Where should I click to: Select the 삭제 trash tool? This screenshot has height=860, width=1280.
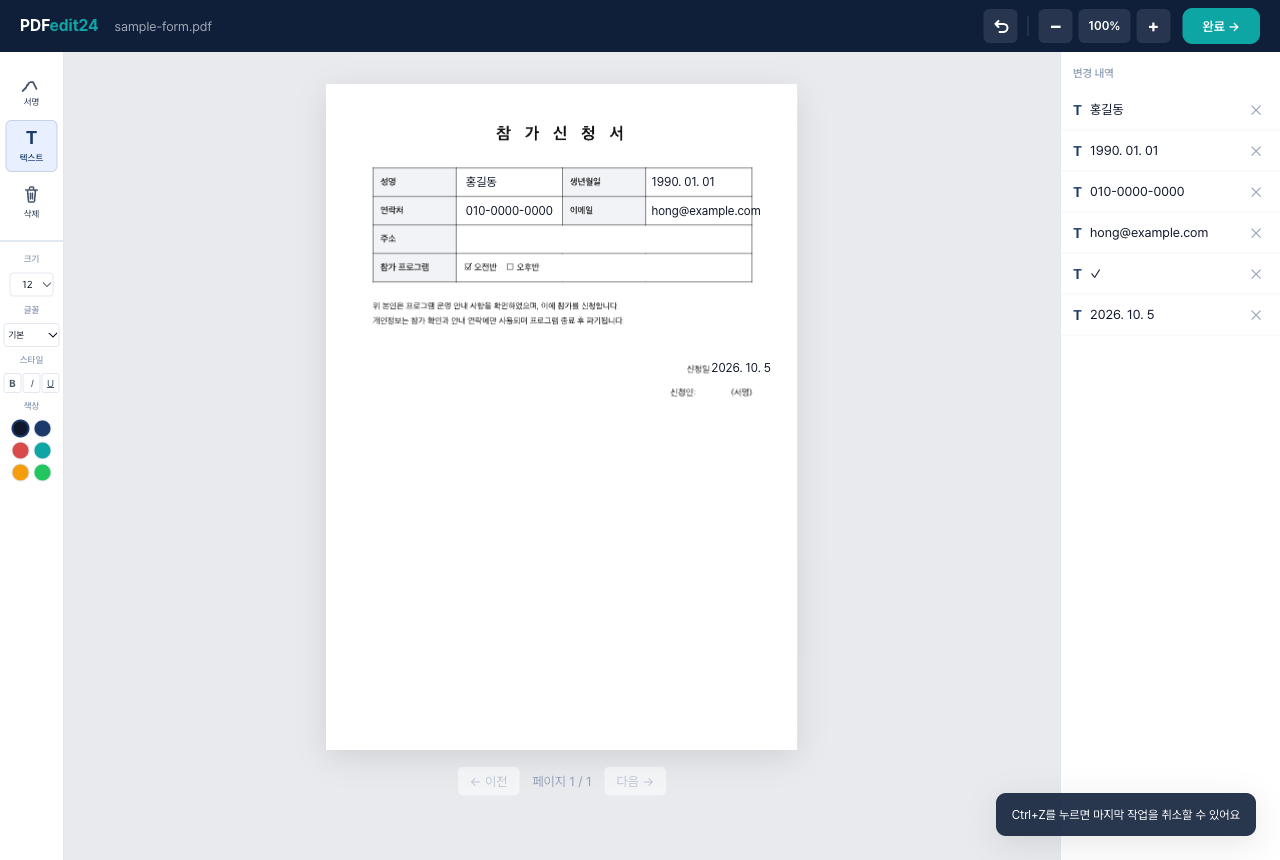[x=31, y=202]
